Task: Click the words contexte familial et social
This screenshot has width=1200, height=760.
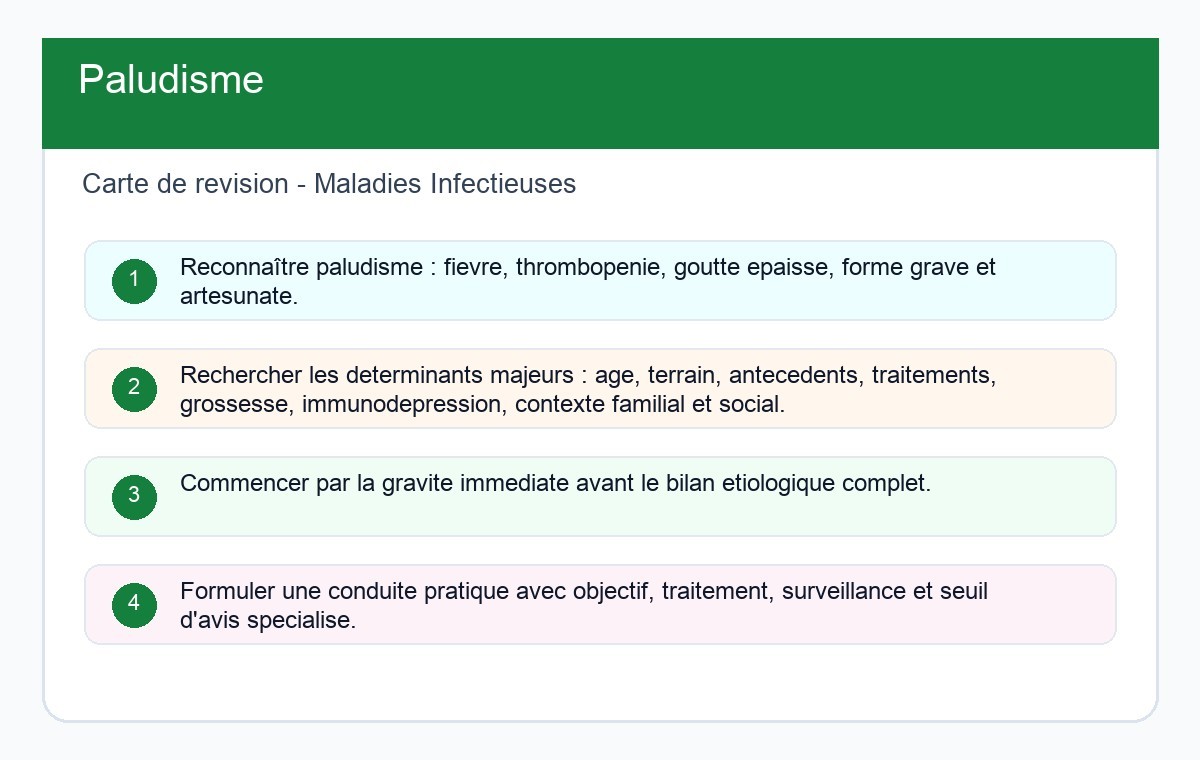Action: (650, 405)
